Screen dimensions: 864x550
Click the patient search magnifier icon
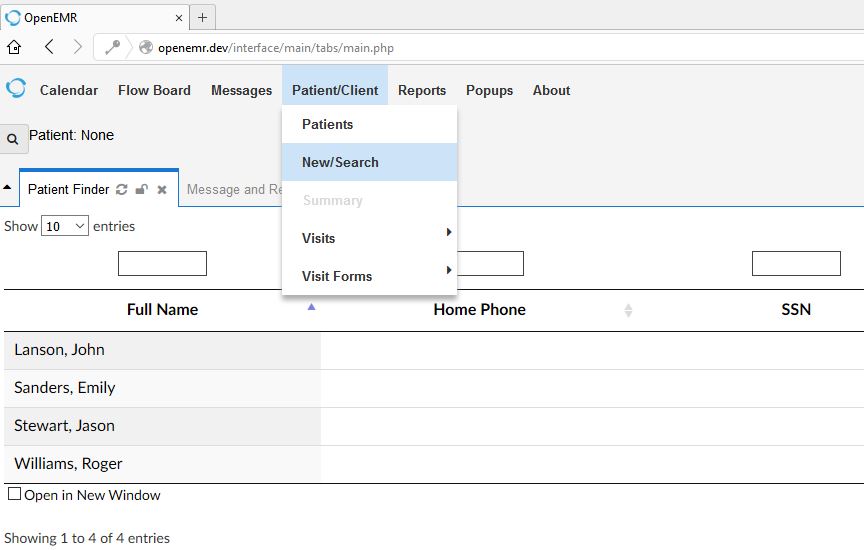[x=13, y=140]
